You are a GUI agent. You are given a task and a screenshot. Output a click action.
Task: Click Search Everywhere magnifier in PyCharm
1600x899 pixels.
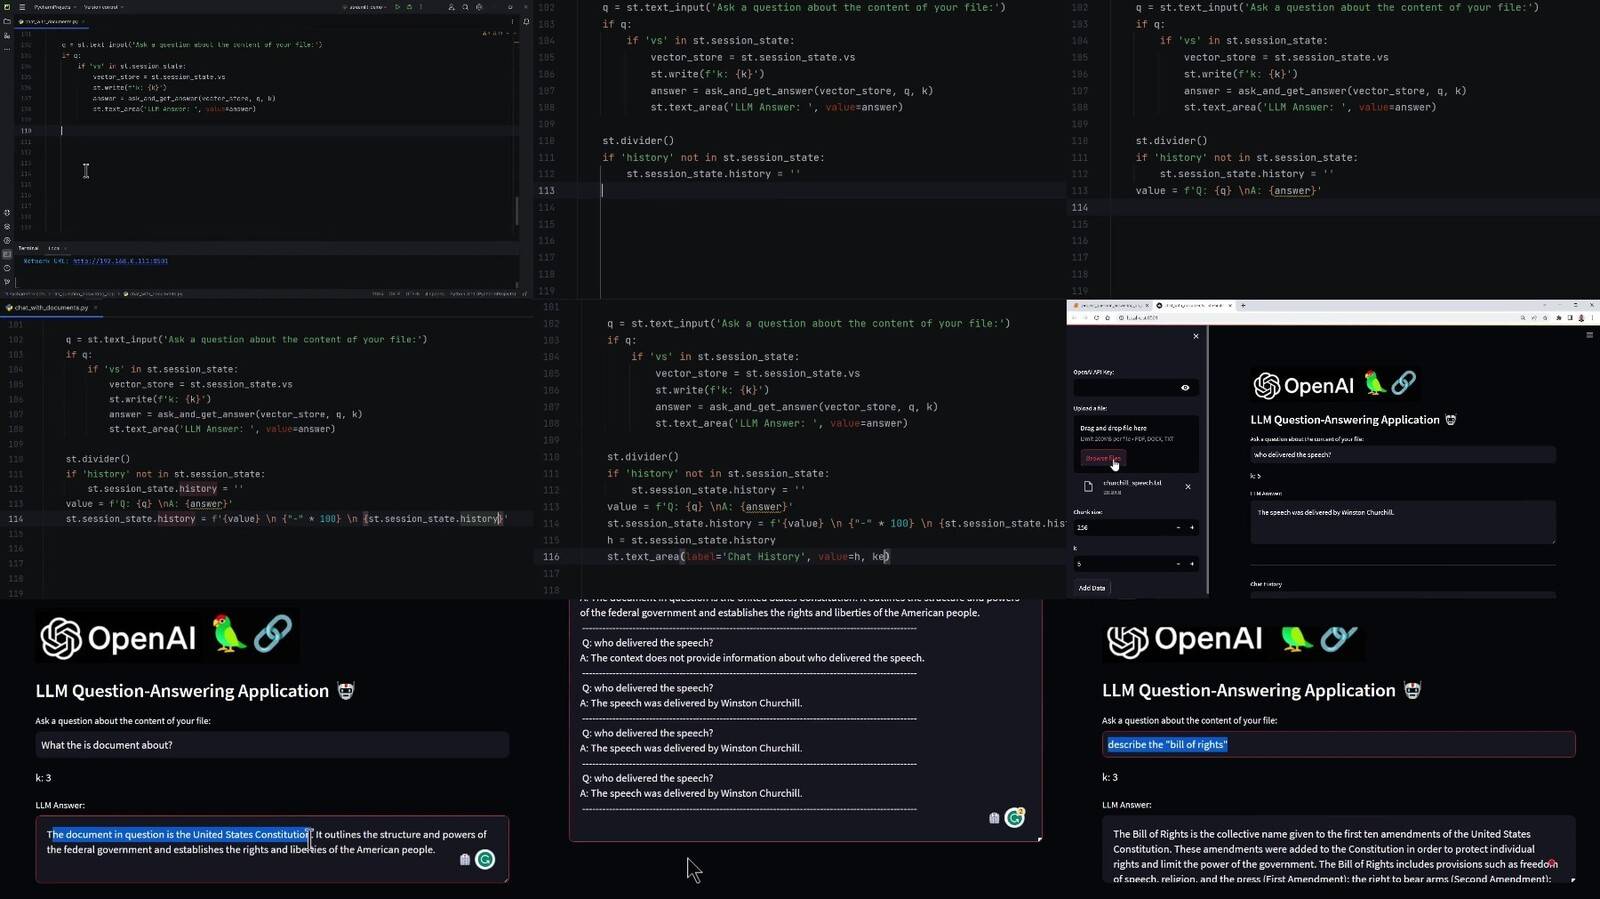[465, 7]
